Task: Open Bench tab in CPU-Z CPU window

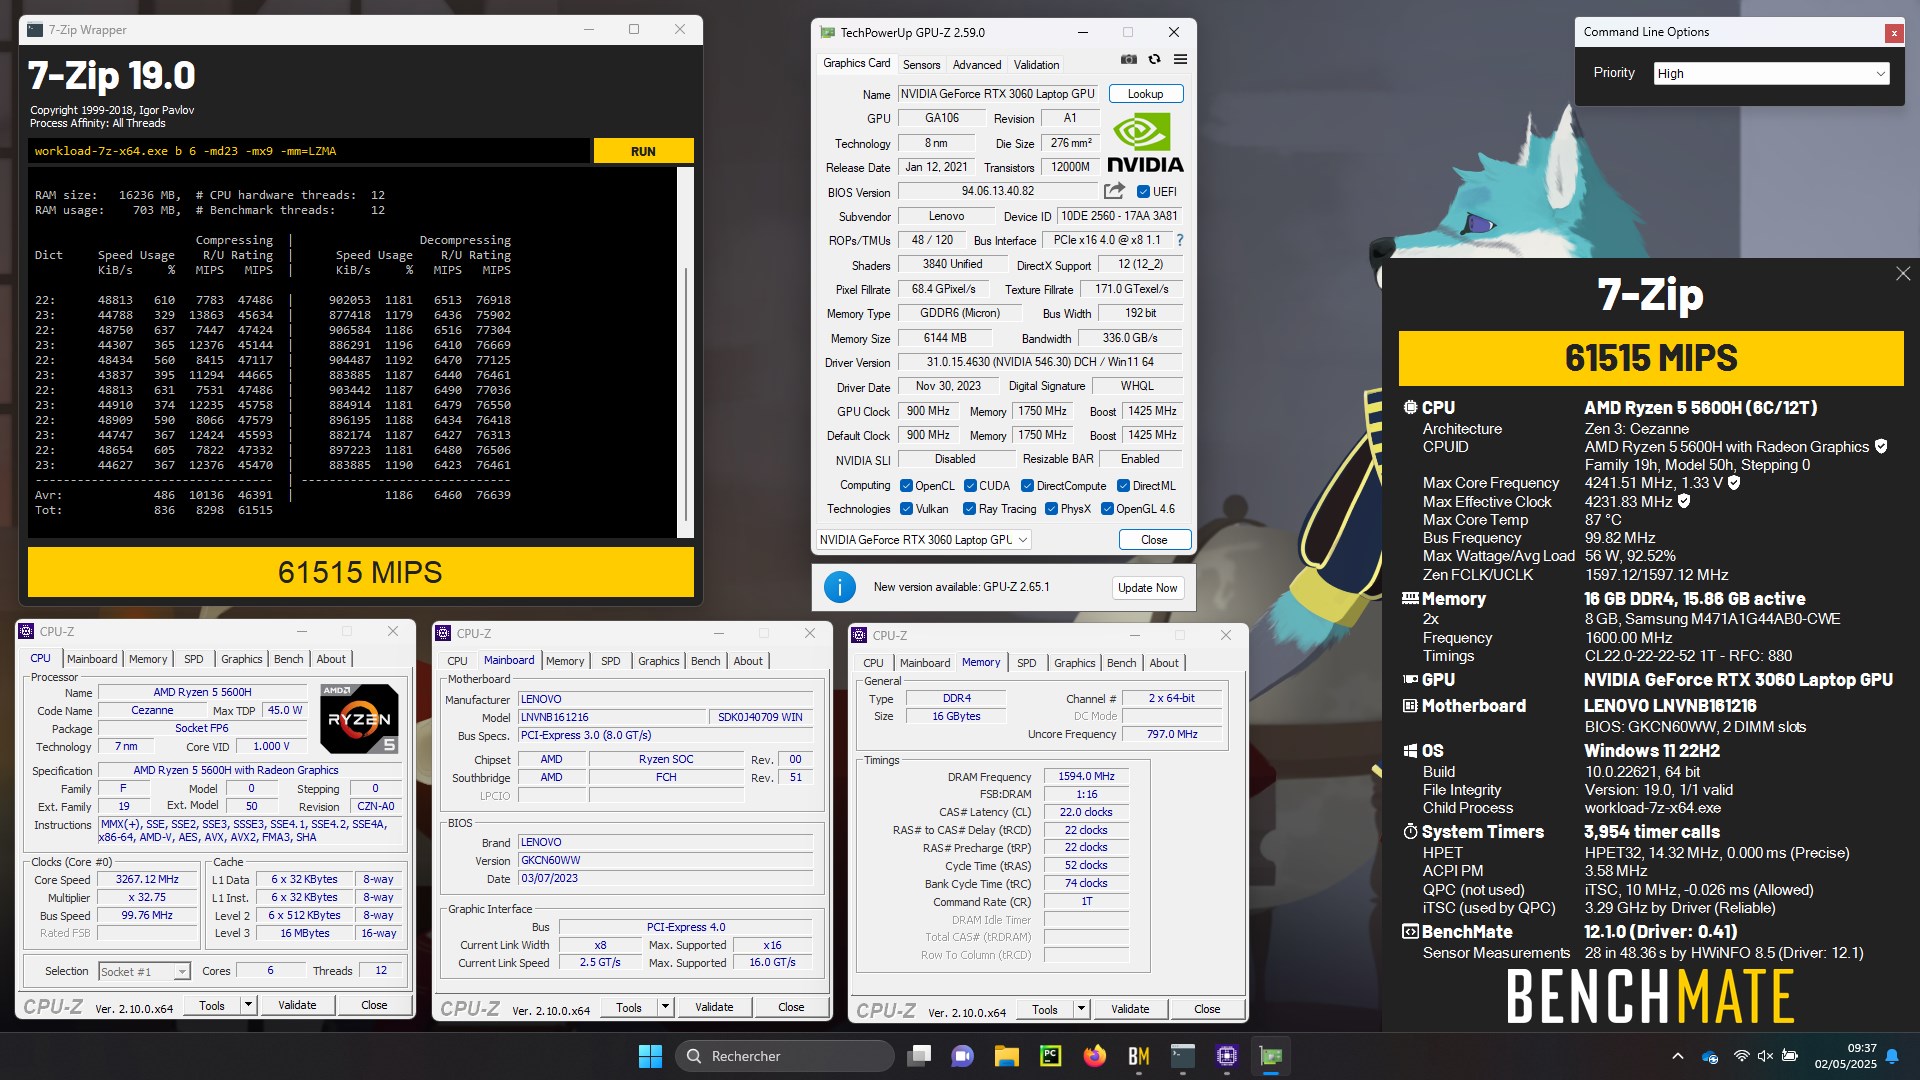Action: [x=288, y=659]
